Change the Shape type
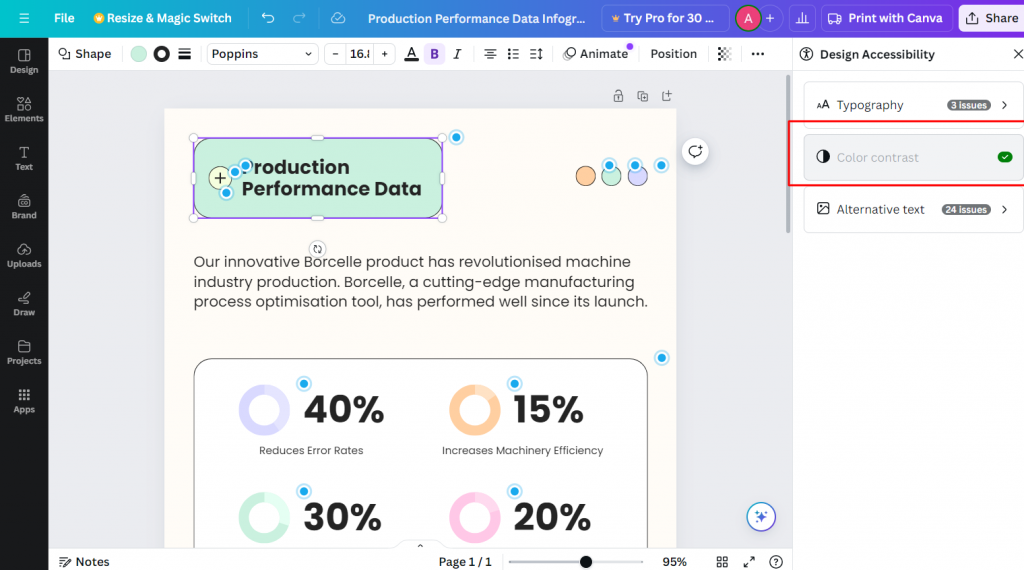This screenshot has width=1024, height=570. click(x=85, y=54)
